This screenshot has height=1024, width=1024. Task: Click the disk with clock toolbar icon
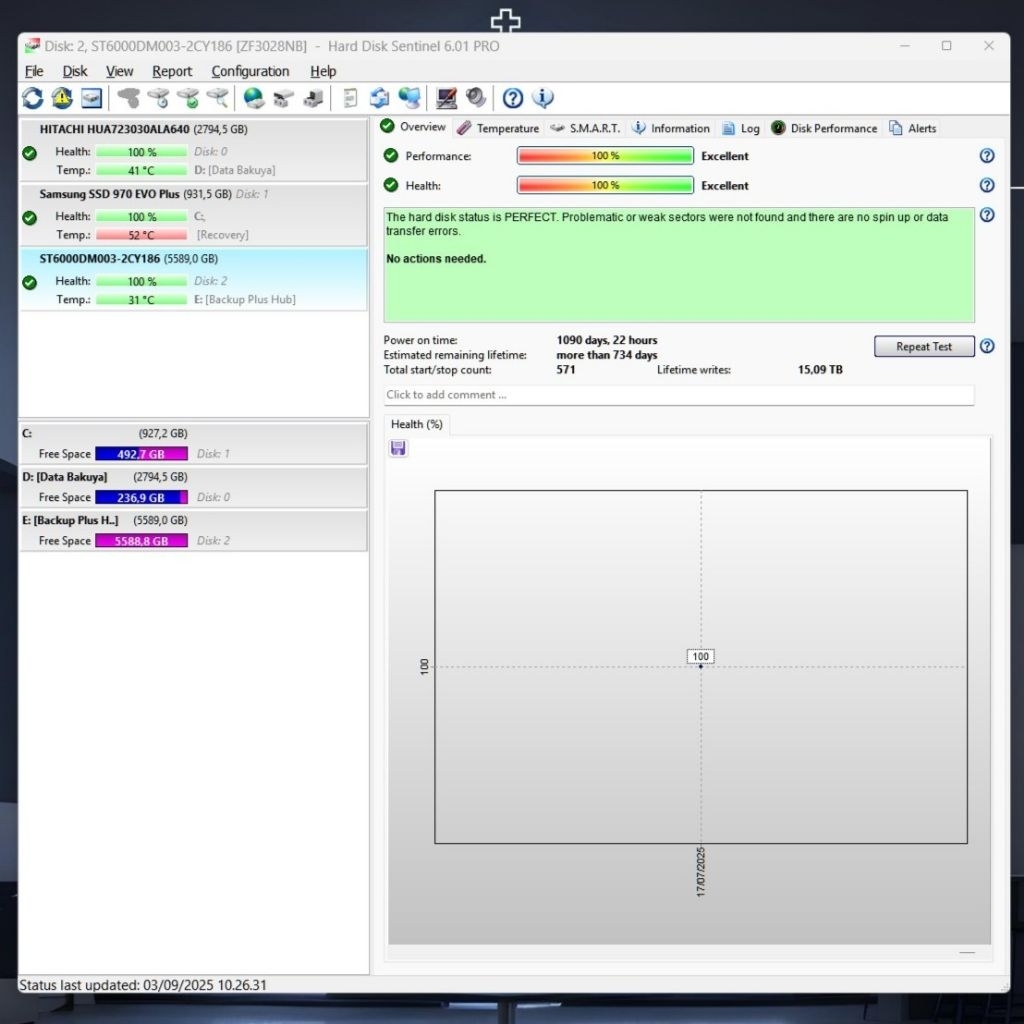click(158, 98)
